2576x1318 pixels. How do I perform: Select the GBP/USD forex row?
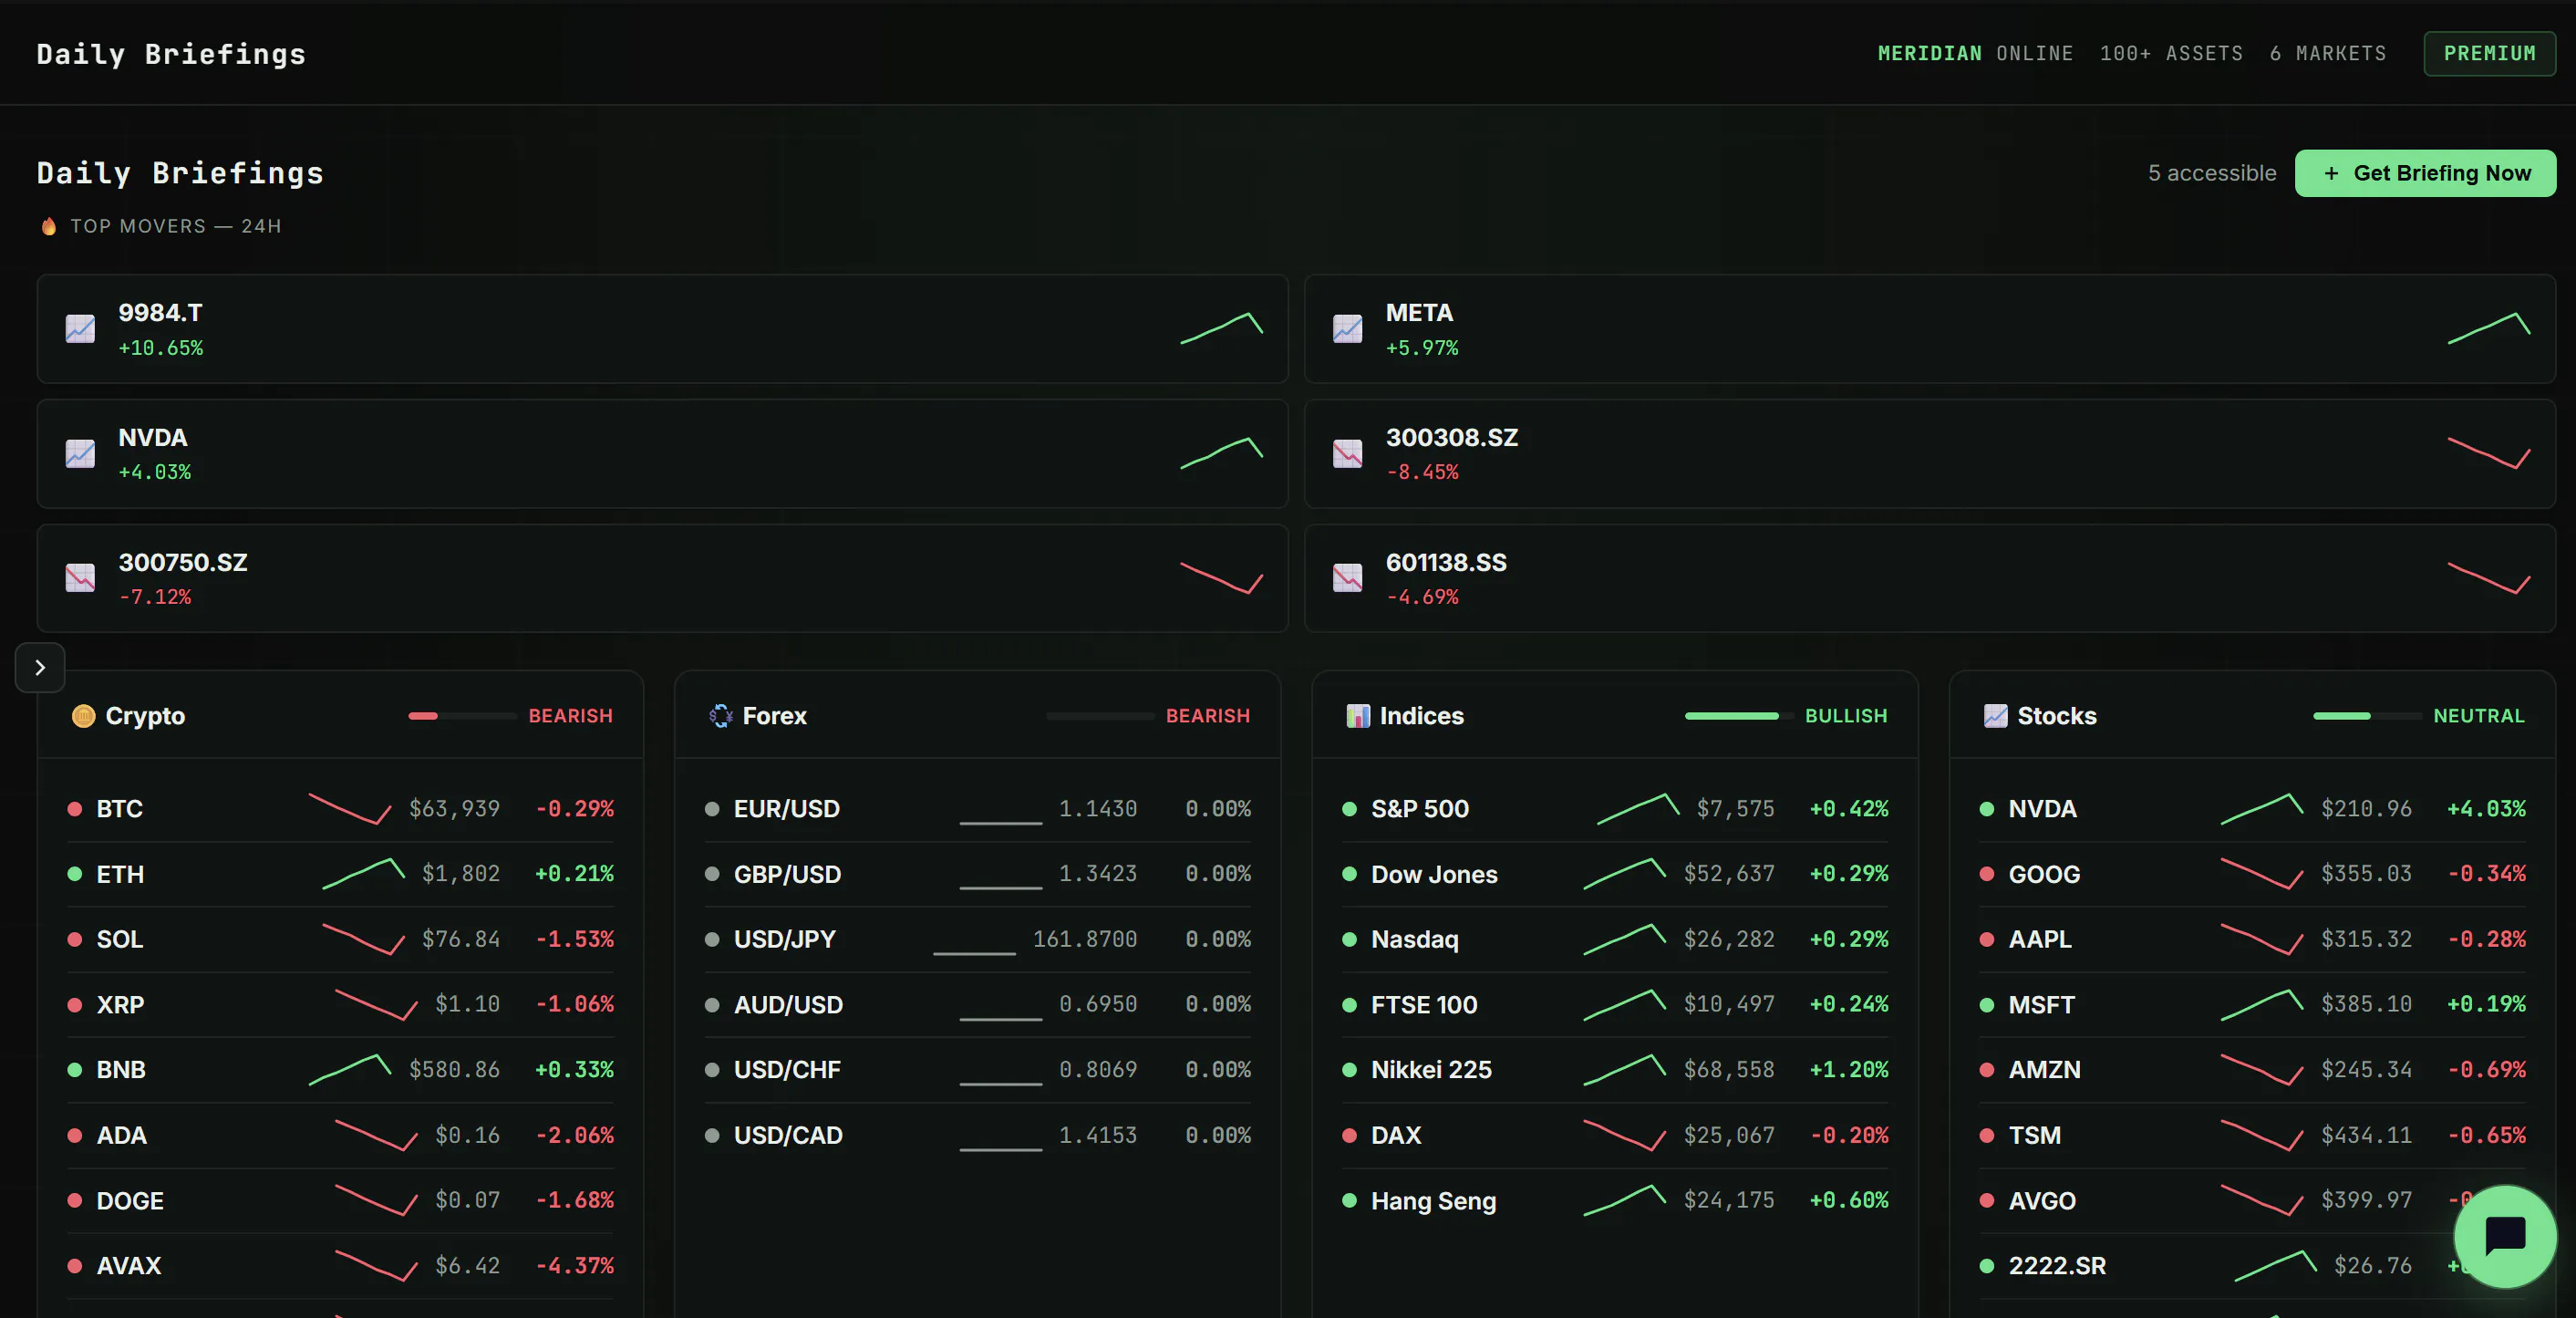(x=977, y=874)
